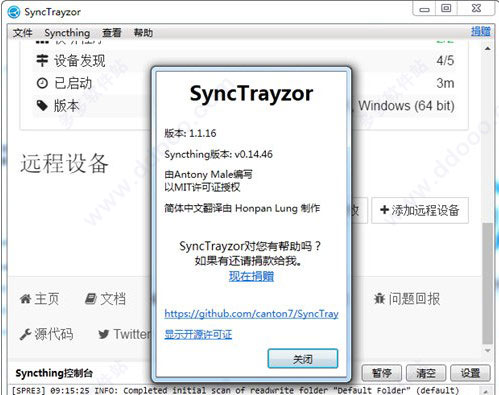Click the 以MIT许可证授权 license text

pyautogui.click(x=202, y=187)
